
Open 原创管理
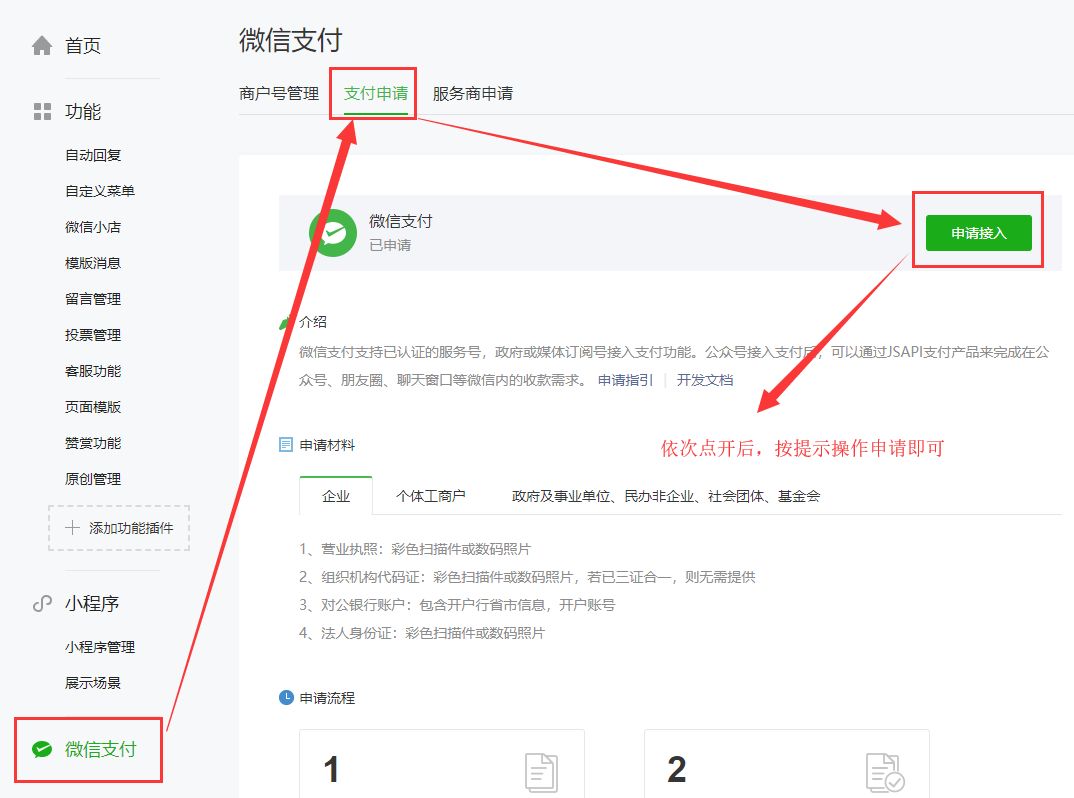pyautogui.click(x=93, y=479)
